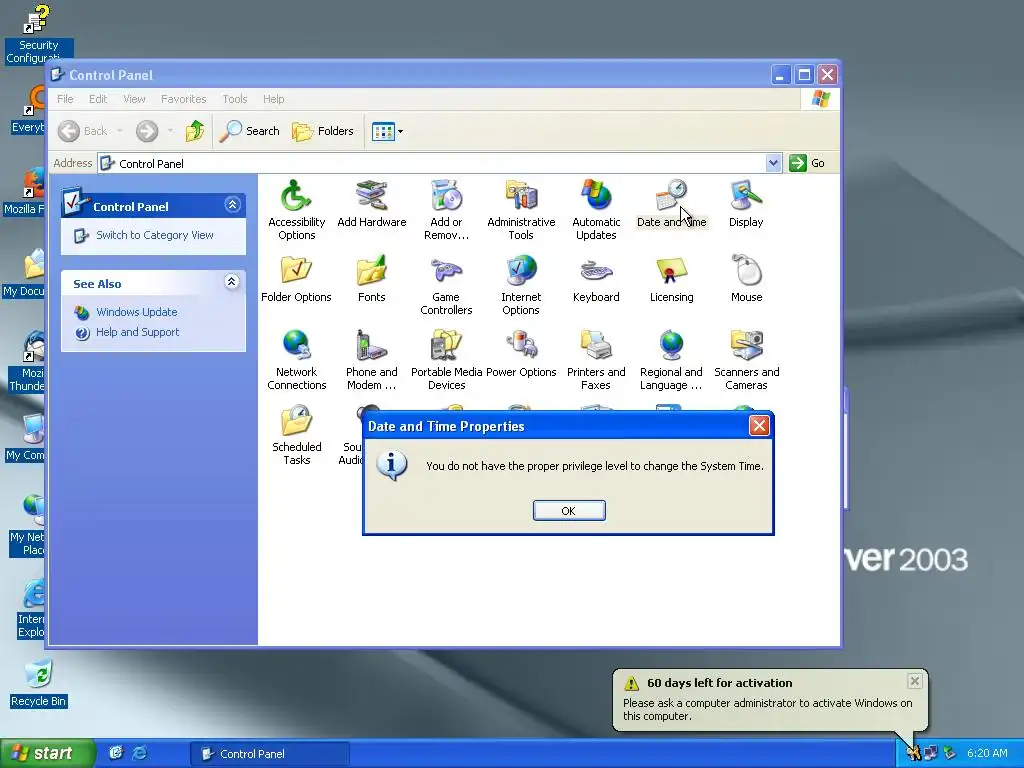Close the Date and Time Properties dialog
The width and height of the screenshot is (1024, 768).
(x=759, y=426)
